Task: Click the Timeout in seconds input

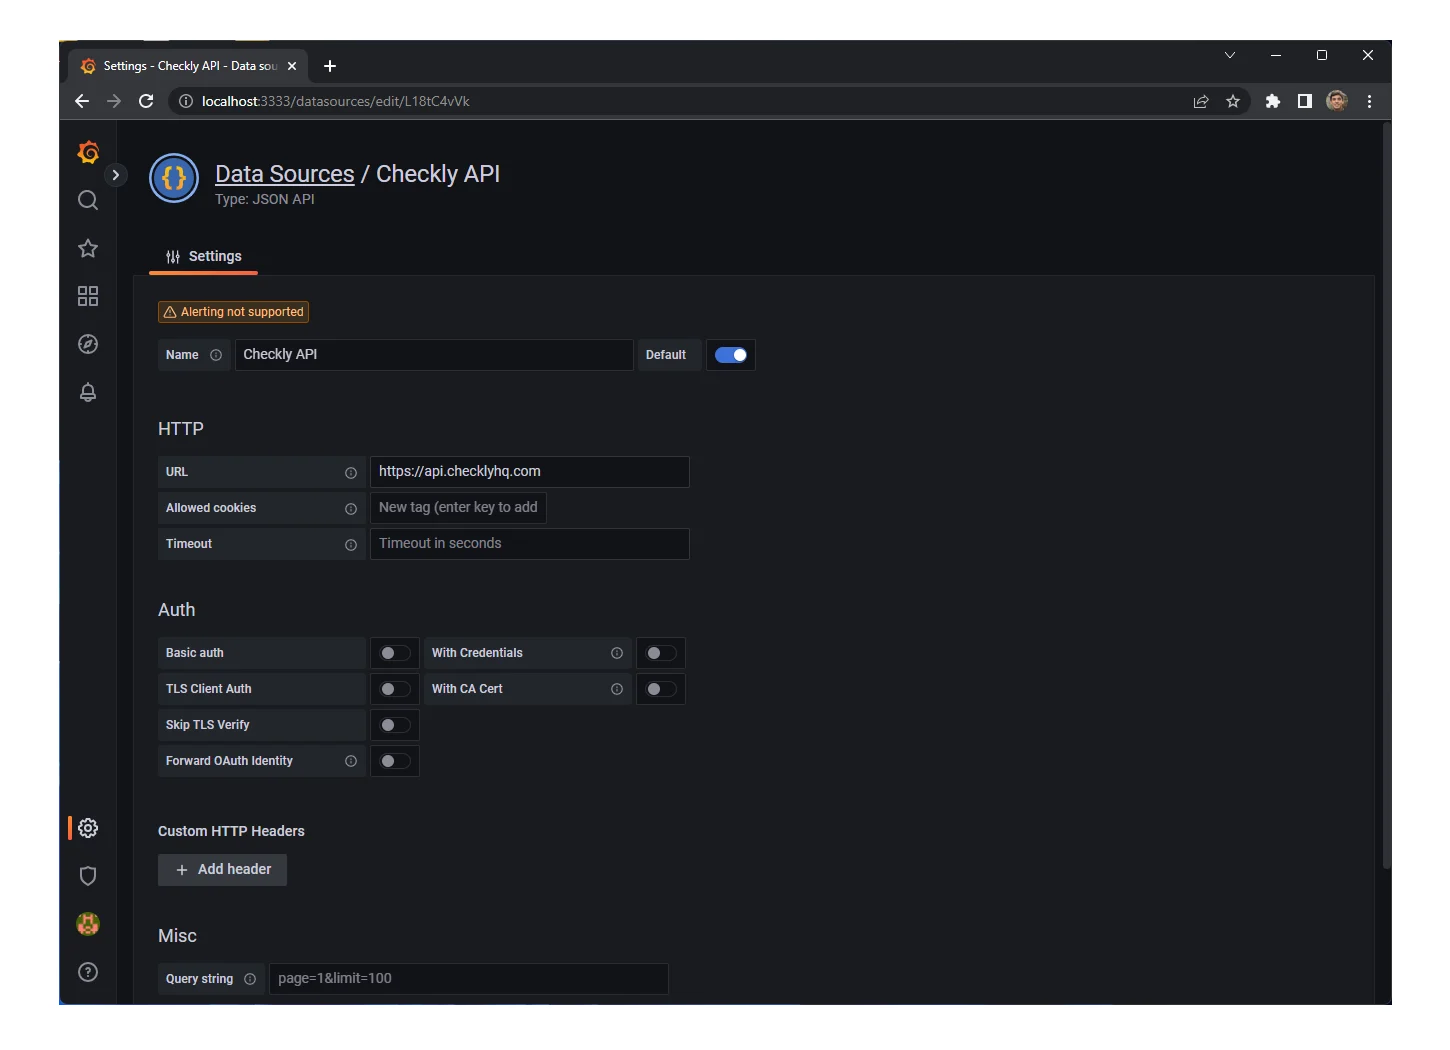Action: pos(530,544)
